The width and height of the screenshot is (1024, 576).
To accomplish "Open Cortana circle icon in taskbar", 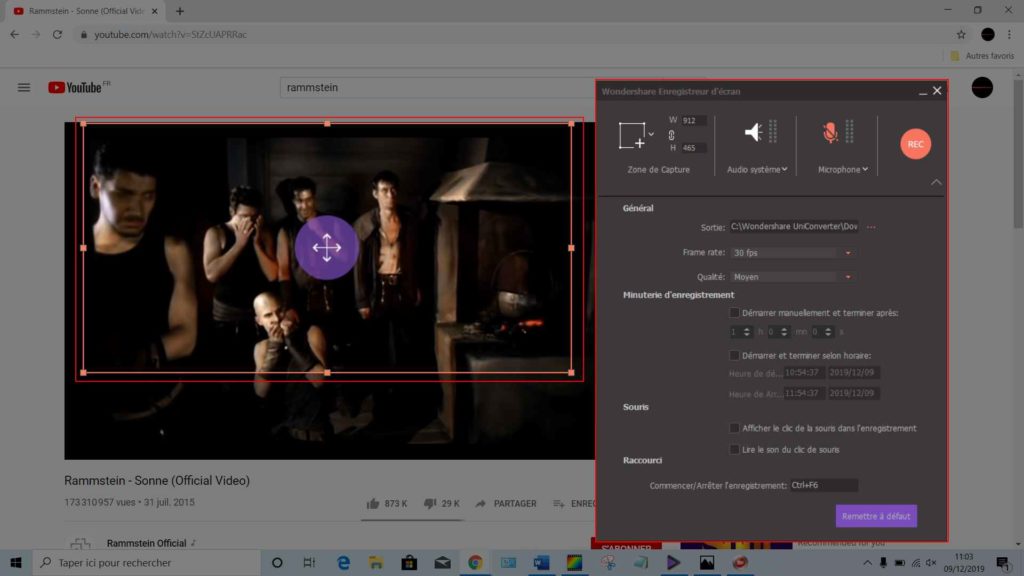I will point(277,562).
